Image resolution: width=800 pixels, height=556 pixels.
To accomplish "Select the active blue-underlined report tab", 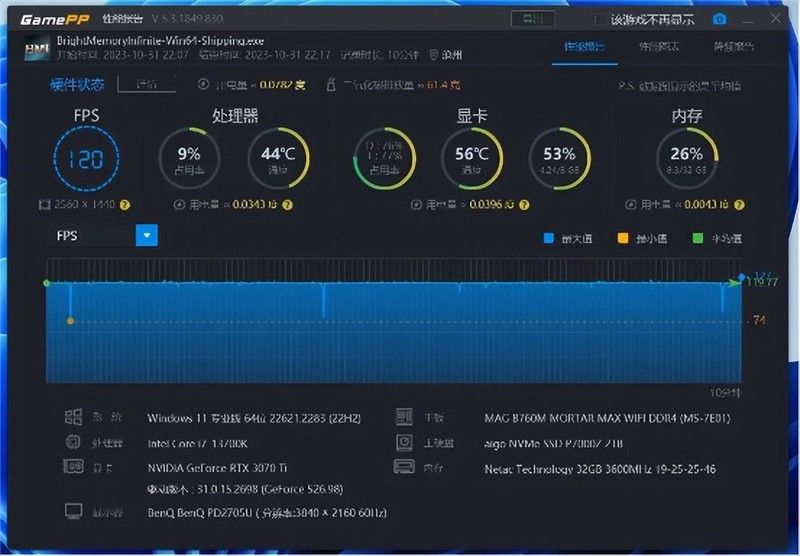I will (x=585, y=46).
